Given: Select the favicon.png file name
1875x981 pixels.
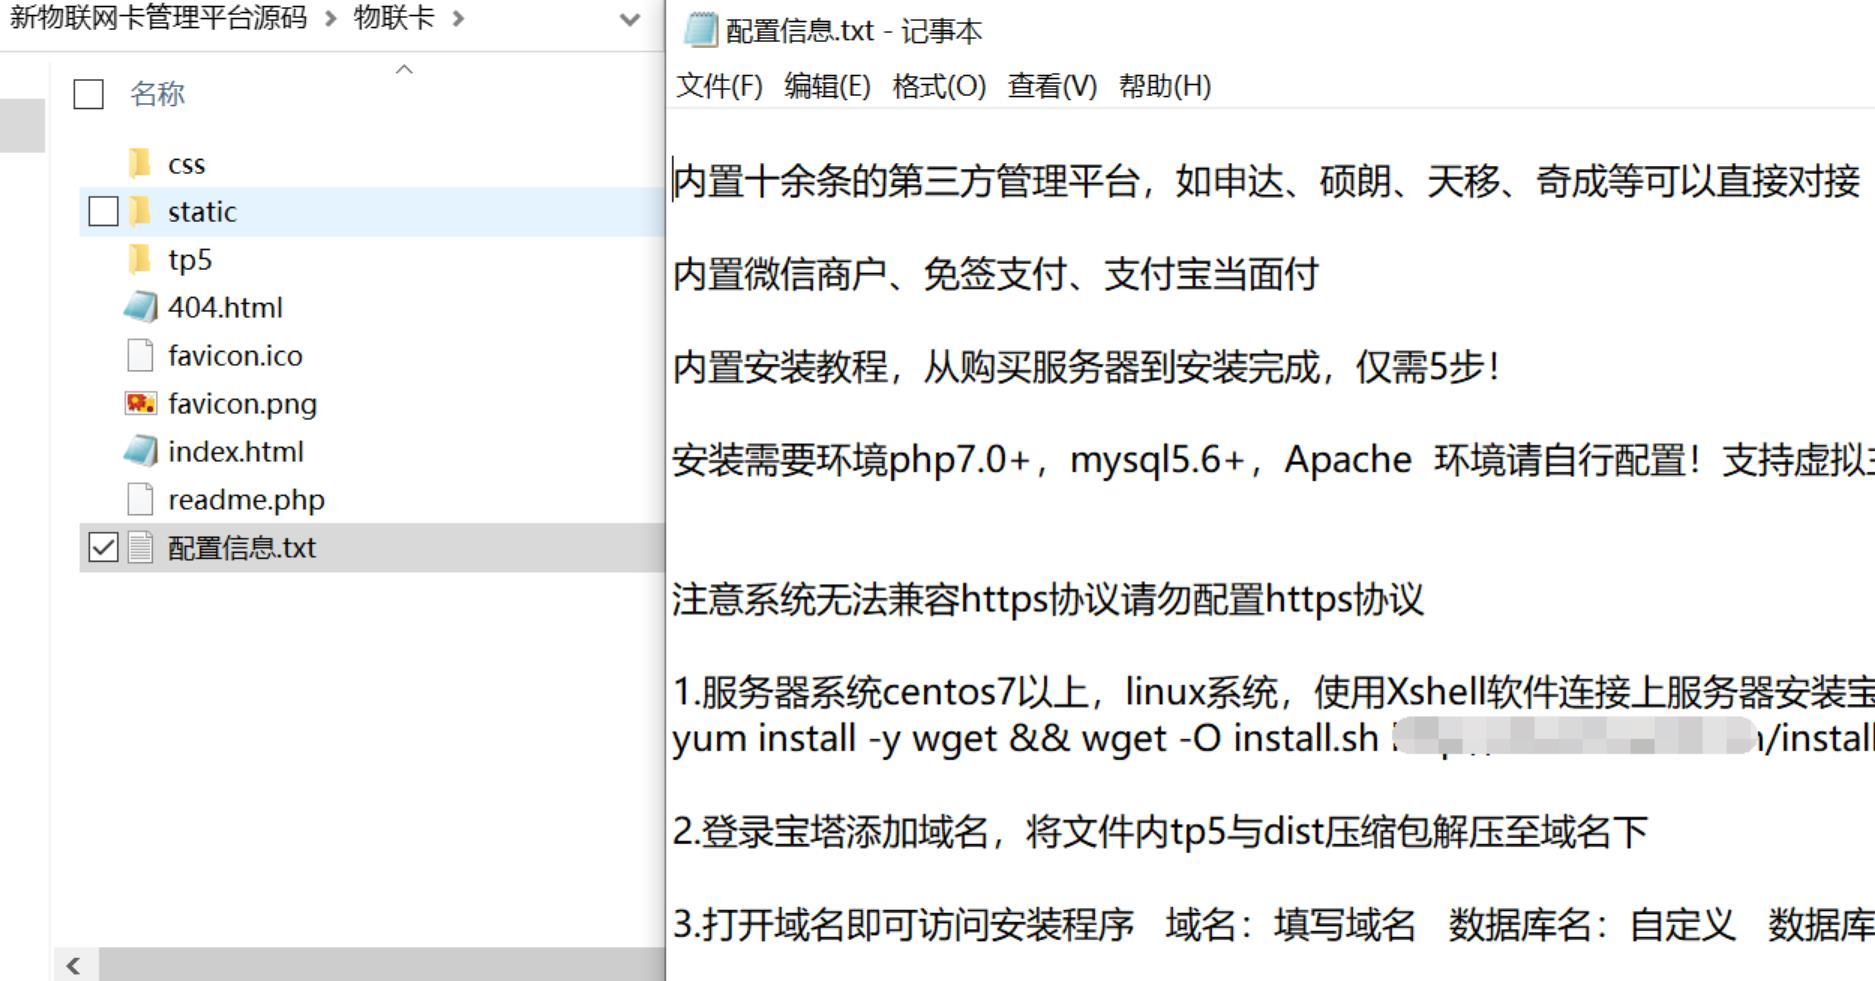Looking at the screenshot, I should [242, 404].
